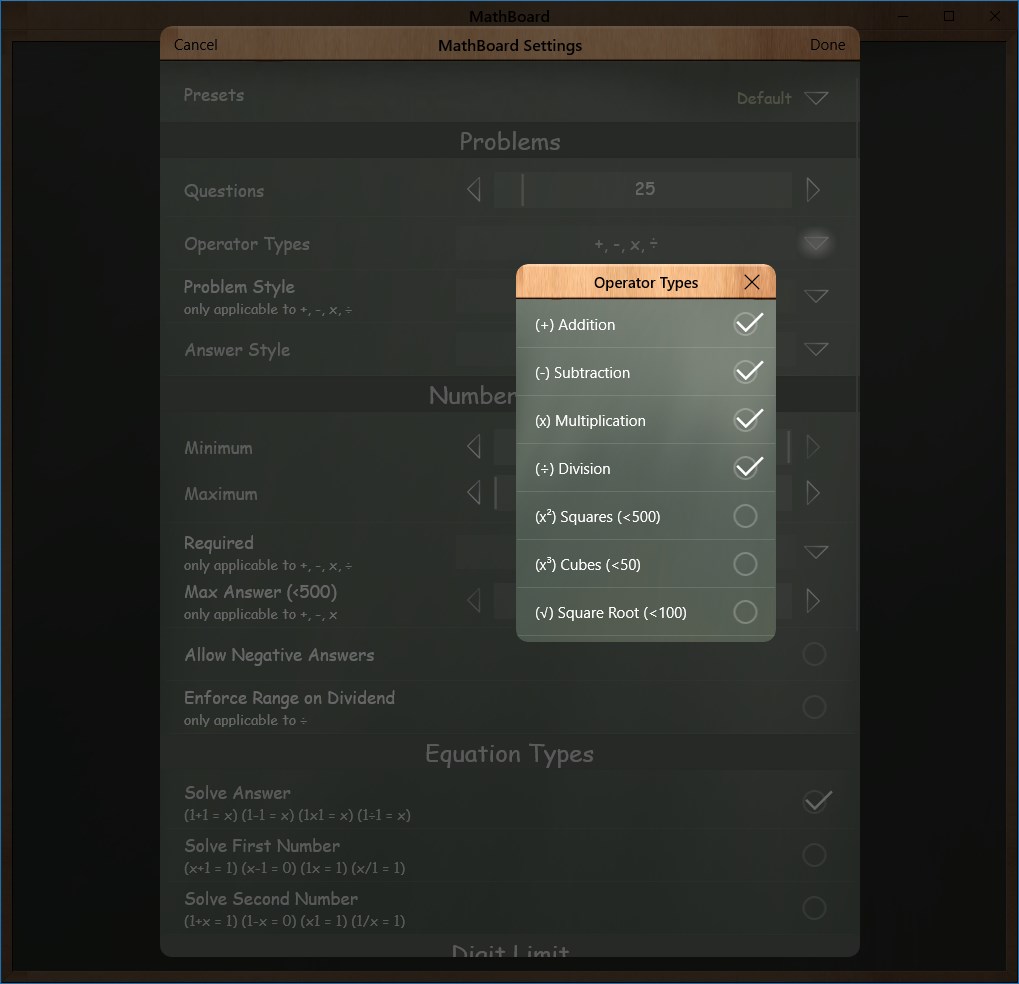
Task: Increase the Max Answer value
Action: point(813,600)
